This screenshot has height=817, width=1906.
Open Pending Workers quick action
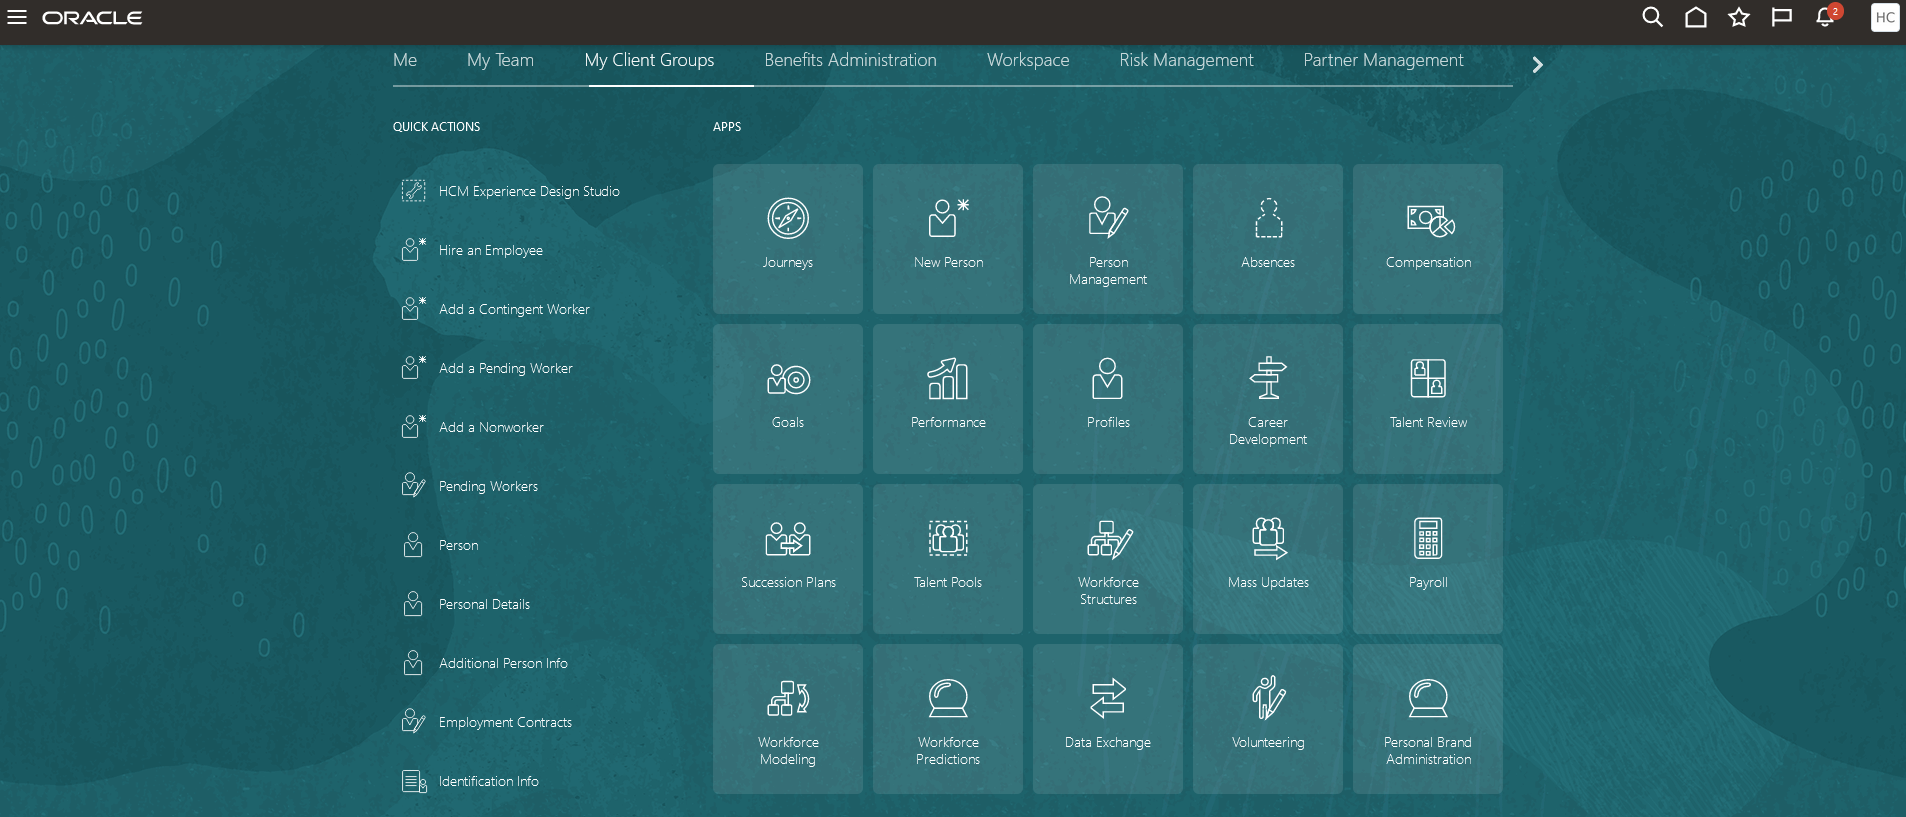[470, 486]
